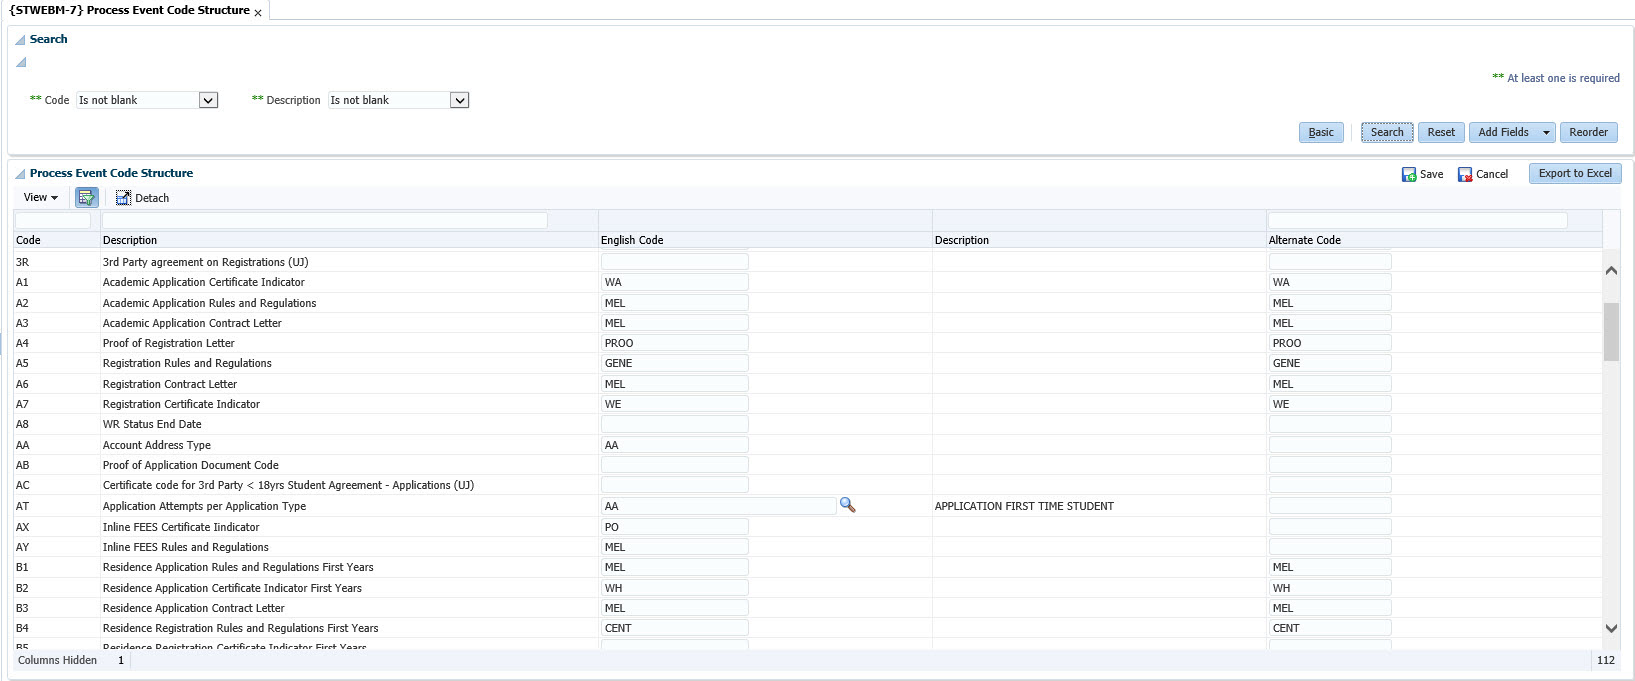Select 'Academic Application Contract Letter' row
This screenshot has width=1635, height=681.
pos(192,323)
